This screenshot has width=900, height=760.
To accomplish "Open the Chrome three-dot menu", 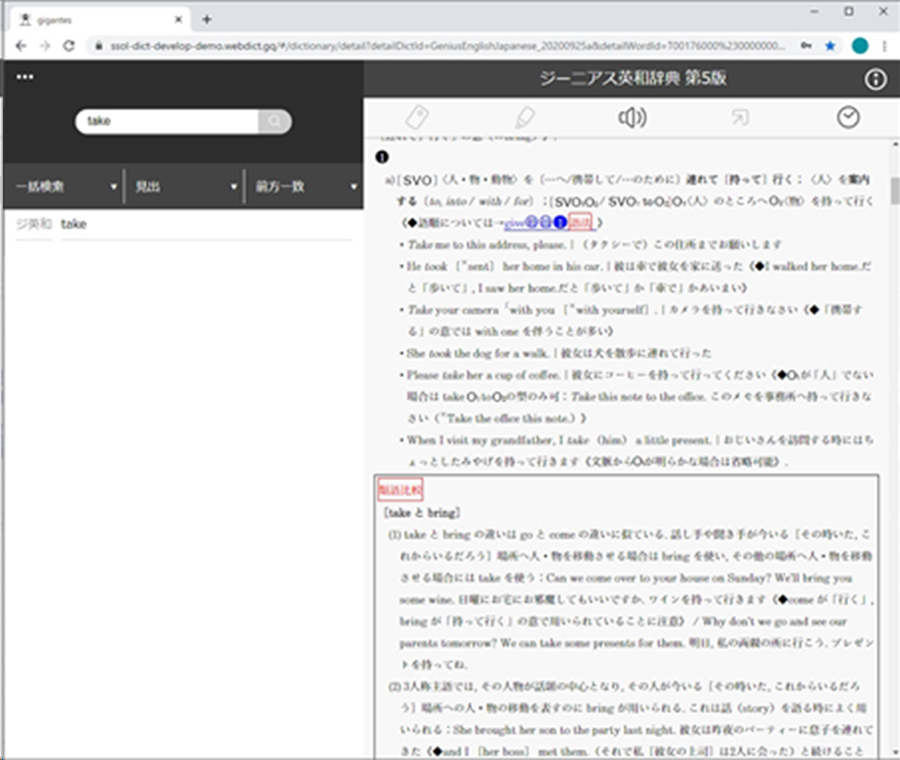I will [885, 46].
